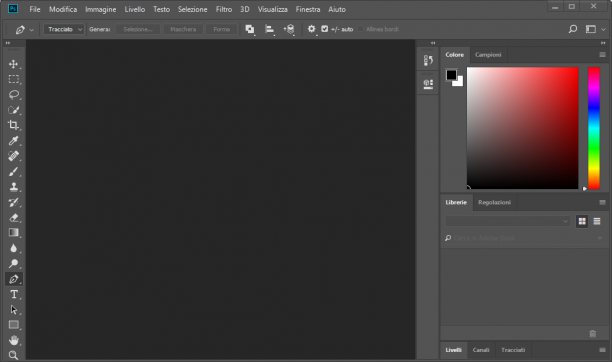
Task: Switch to the Tracciati tab
Action: [513, 350]
